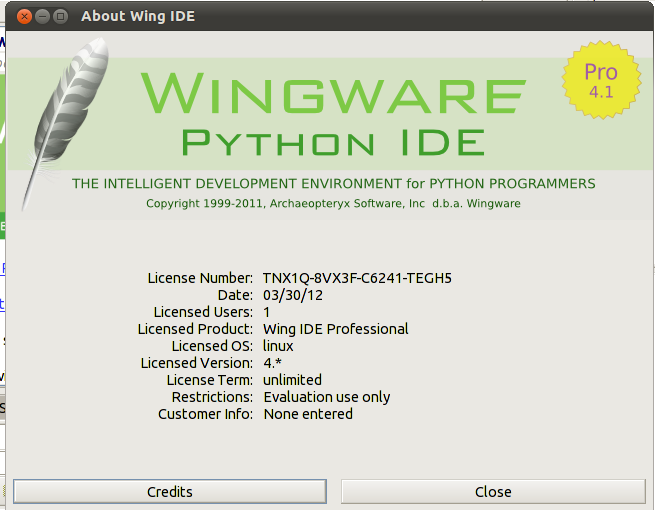Viewport: 655px width, 510px height.
Task: Click the Customer Info label
Action: tap(206, 414)
